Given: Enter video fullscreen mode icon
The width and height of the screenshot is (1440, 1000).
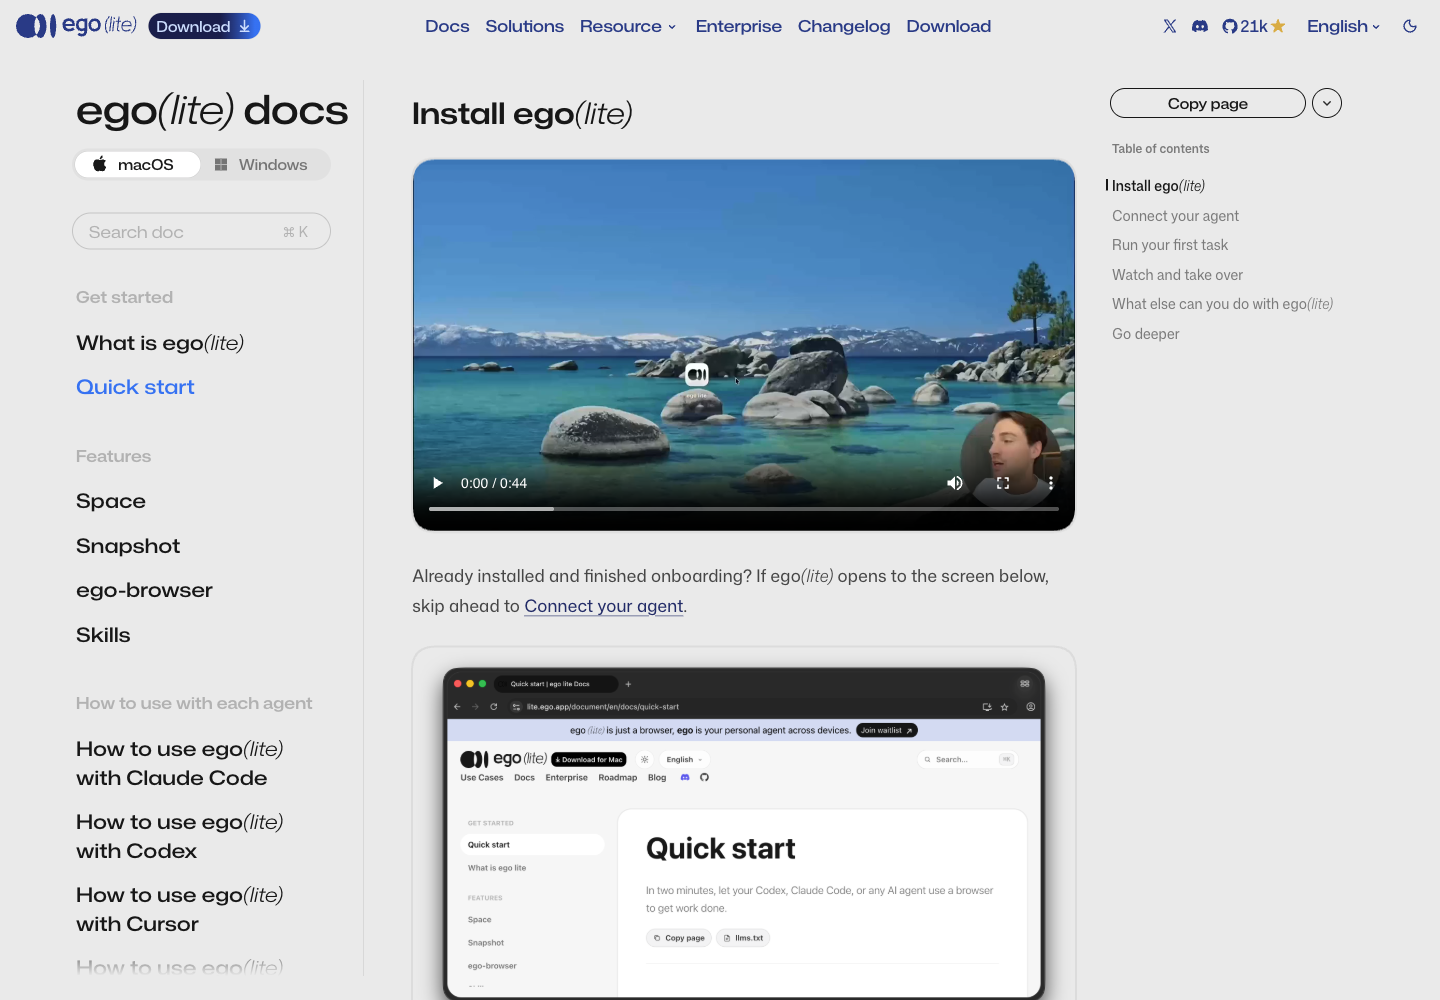Looking at the screenshot, I should pos(1003,483).
